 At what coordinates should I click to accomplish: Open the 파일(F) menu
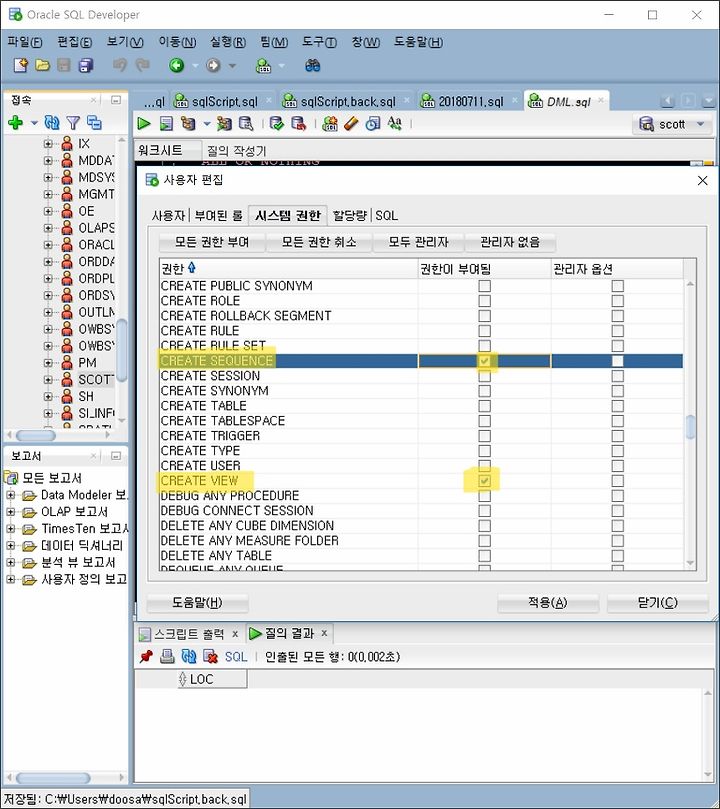coord(25,42)
